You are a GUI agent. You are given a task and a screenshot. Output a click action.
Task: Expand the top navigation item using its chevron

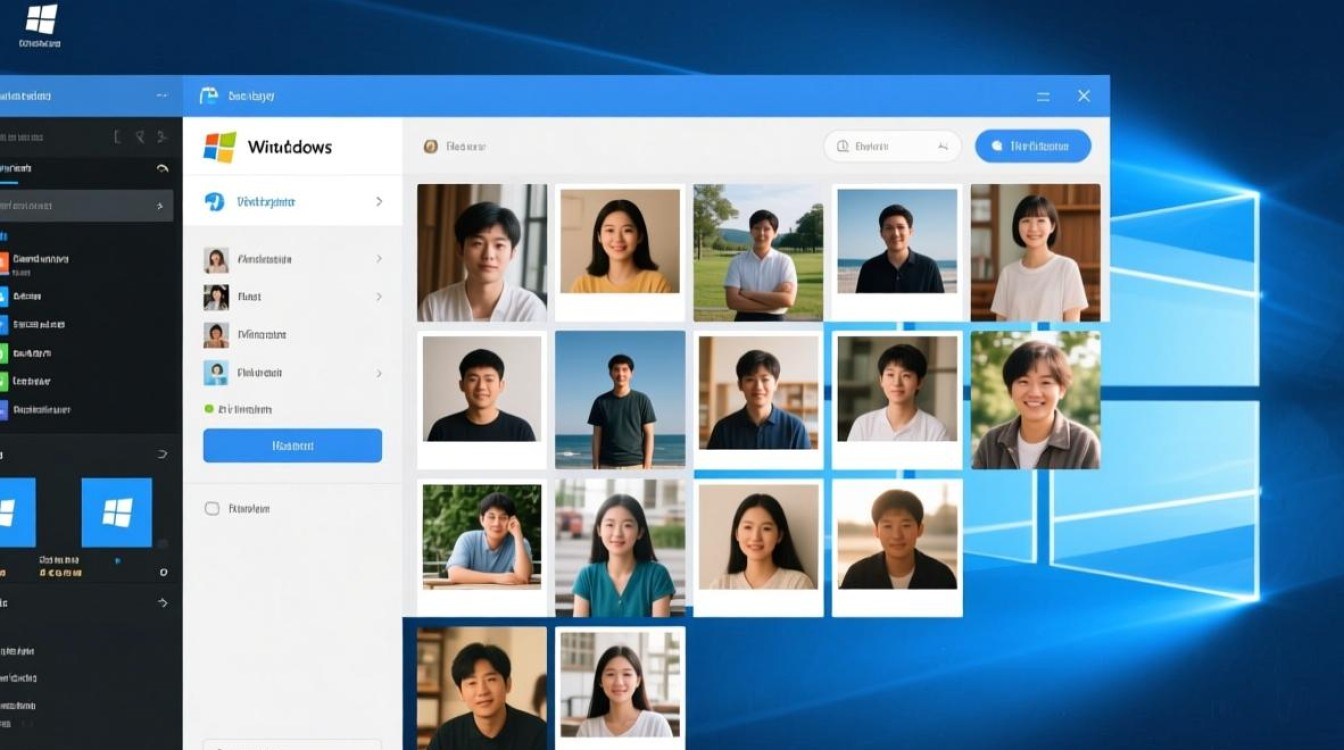click(x=377, y=202)
